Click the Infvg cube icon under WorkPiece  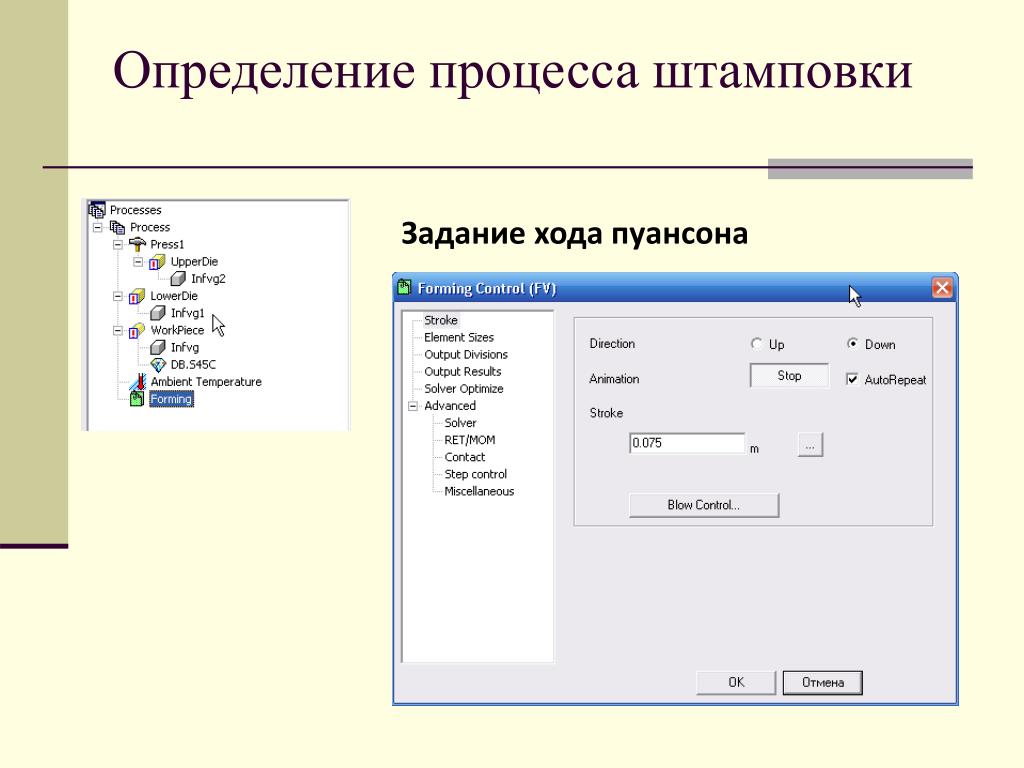coord(157,347)
